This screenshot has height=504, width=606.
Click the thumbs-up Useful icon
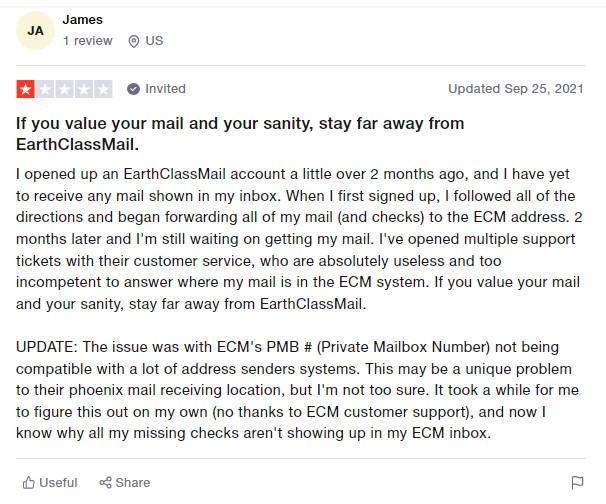tap(29, 482)
